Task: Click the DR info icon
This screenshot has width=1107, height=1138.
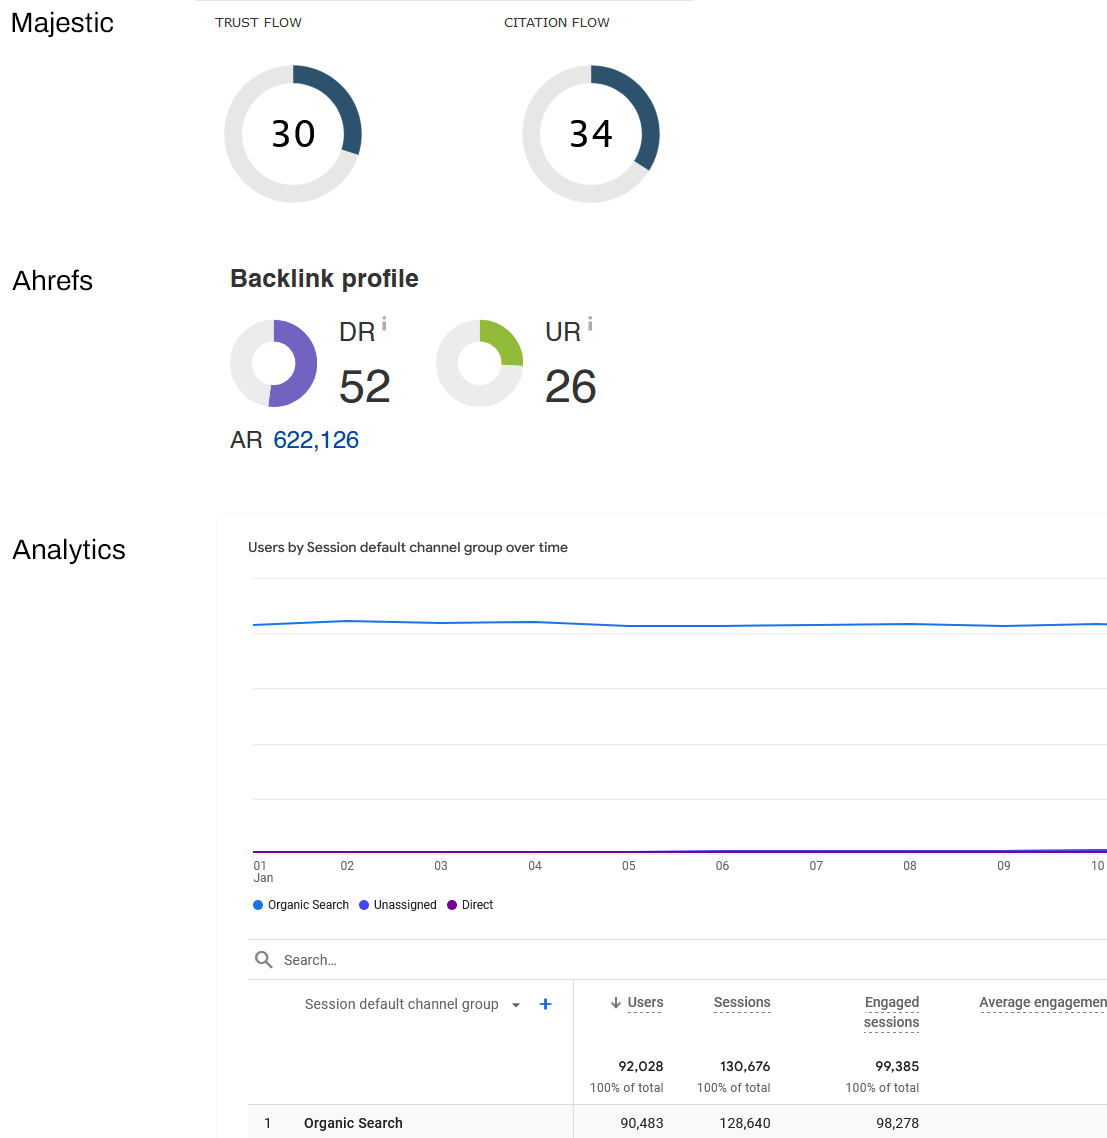Action: 384,323
